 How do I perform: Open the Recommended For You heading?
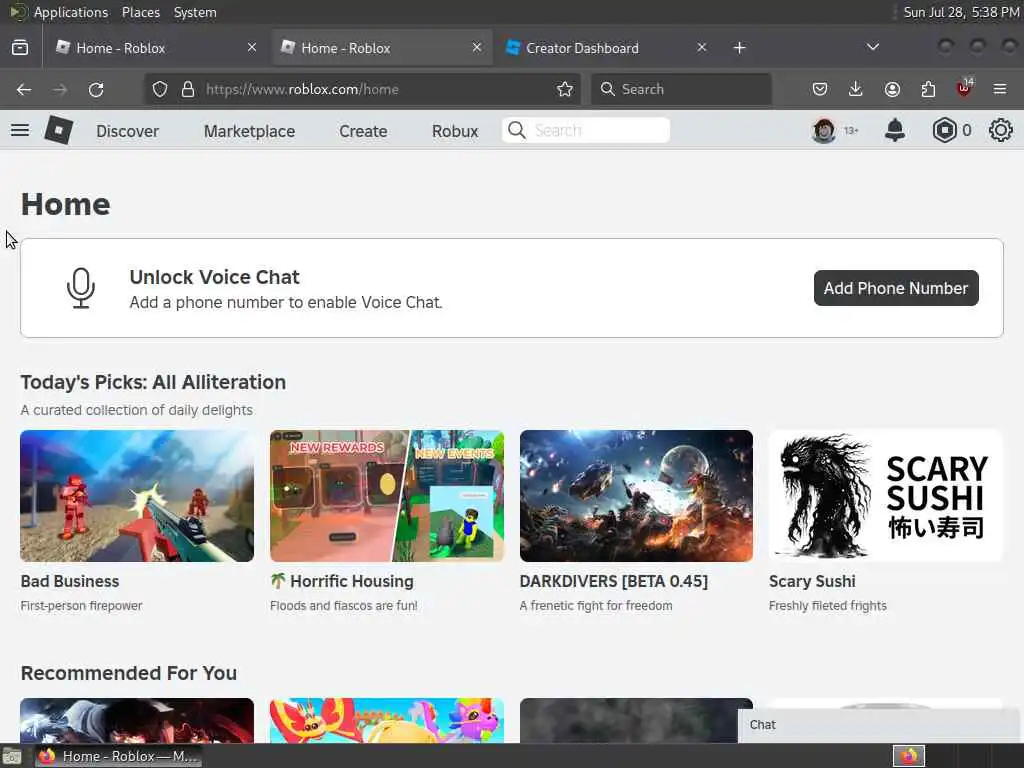(129, 673)
